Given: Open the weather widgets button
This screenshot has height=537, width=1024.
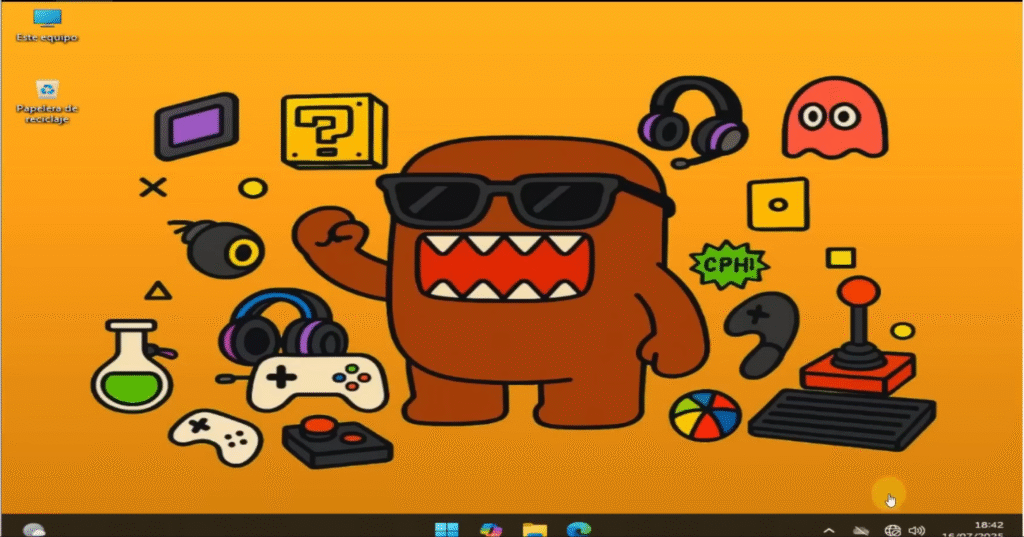Looking at the screenshot, I should tap(33, 529).
